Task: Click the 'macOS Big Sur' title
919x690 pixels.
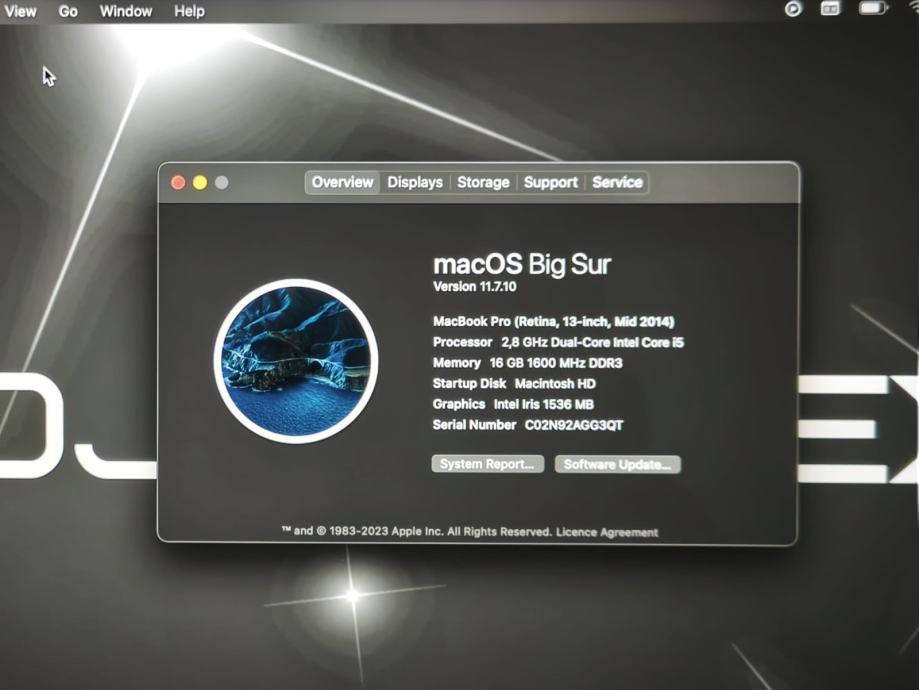Action: [522, 264]
